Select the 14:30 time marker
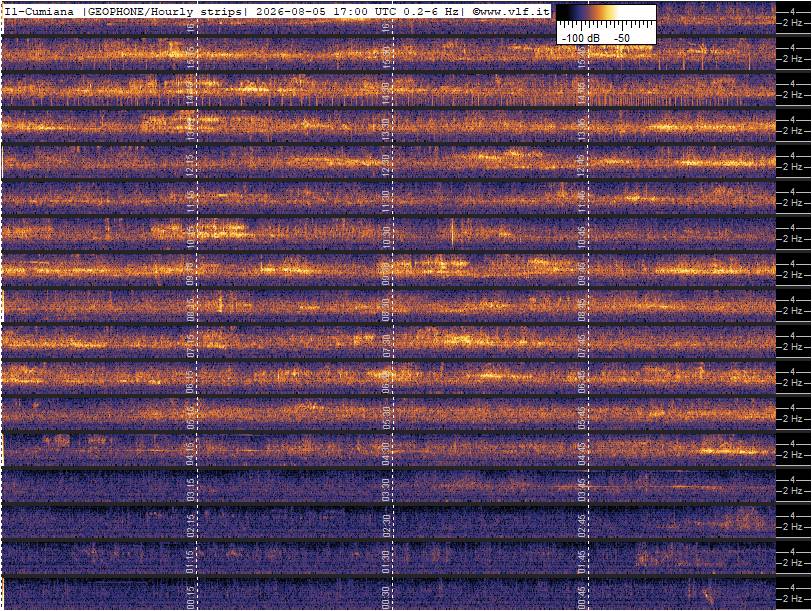This screenshot has height=611, width=812. [x=386, y=94]
